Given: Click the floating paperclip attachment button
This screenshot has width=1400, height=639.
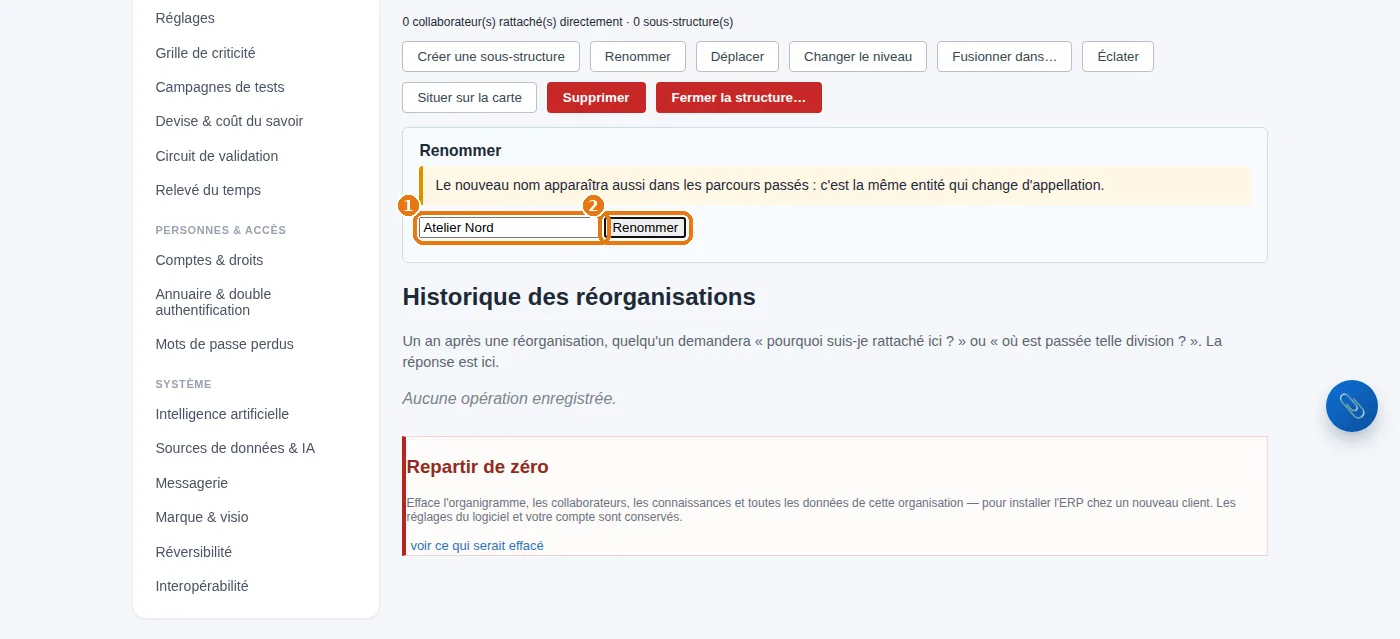Looking at the screenshot, I should point(1351,406).
